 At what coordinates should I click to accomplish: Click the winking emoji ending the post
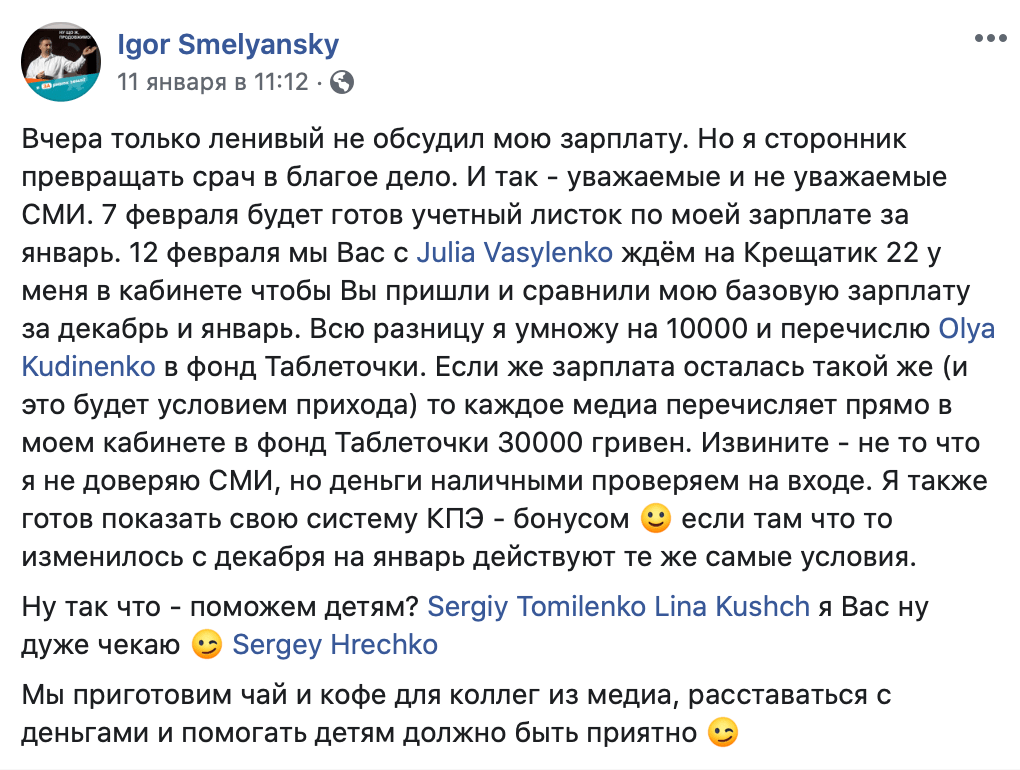pos(722,734)
